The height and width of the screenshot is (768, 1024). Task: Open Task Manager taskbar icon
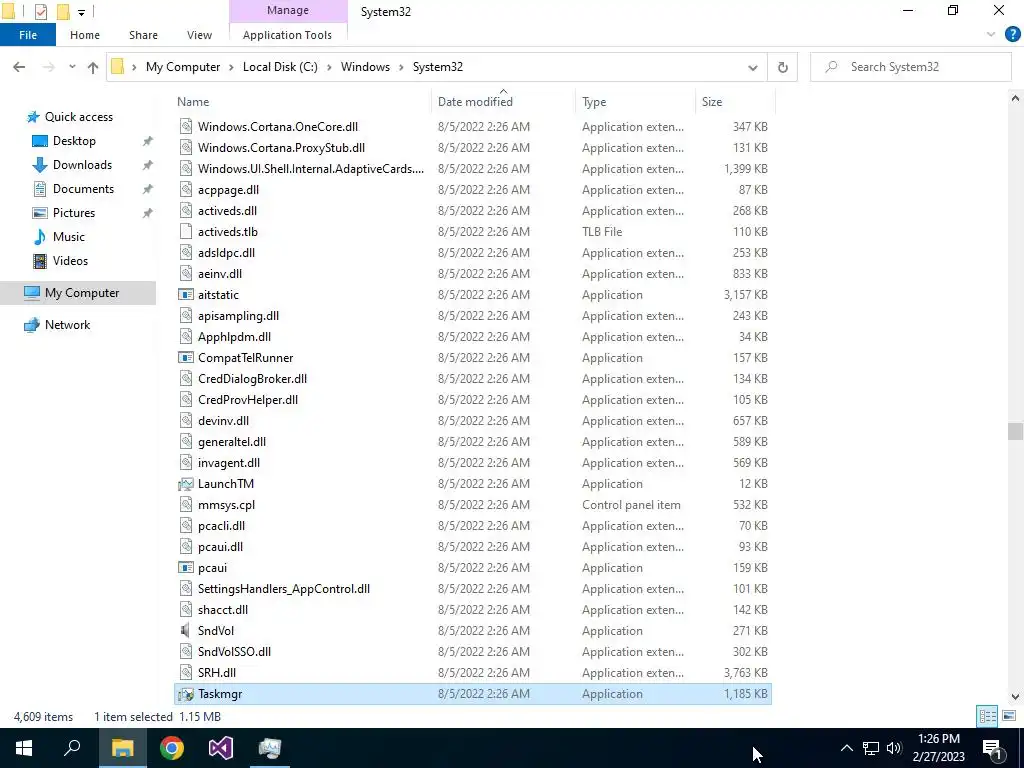click(270, 748)
